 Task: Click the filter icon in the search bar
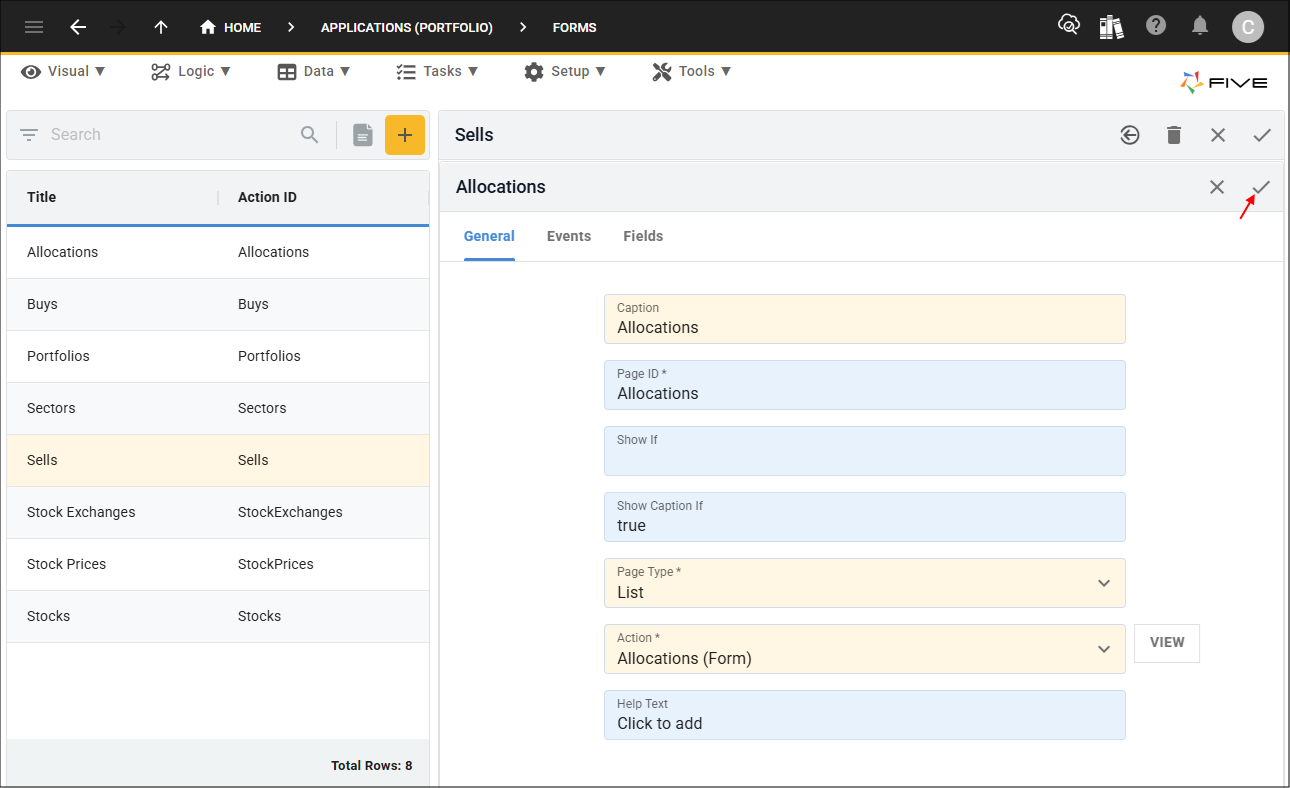coord(29,134)
